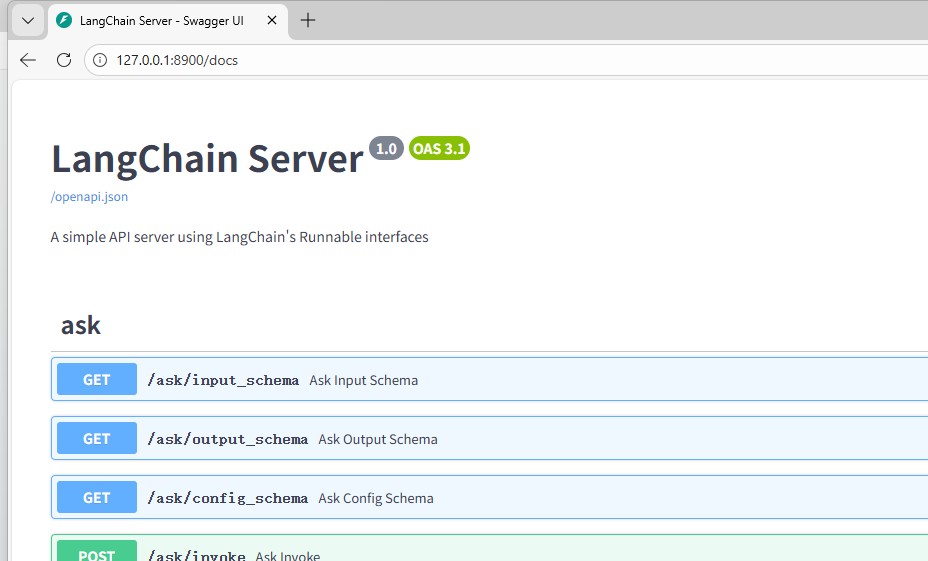Expand the Ask Input Schema endpoint description
Image resolution: width=928 pixels, height=561 pixels.
point(363,380)
